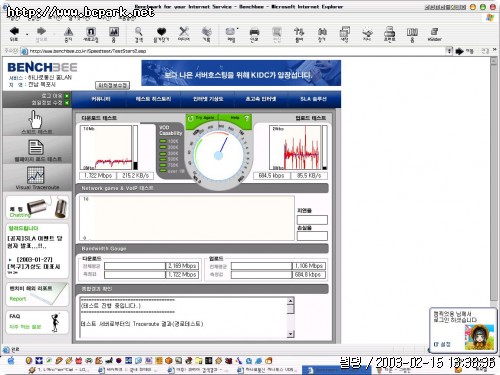Click the IP 설정 link in messenger popup
Screen dimensions: 500x375
(442, 344)
